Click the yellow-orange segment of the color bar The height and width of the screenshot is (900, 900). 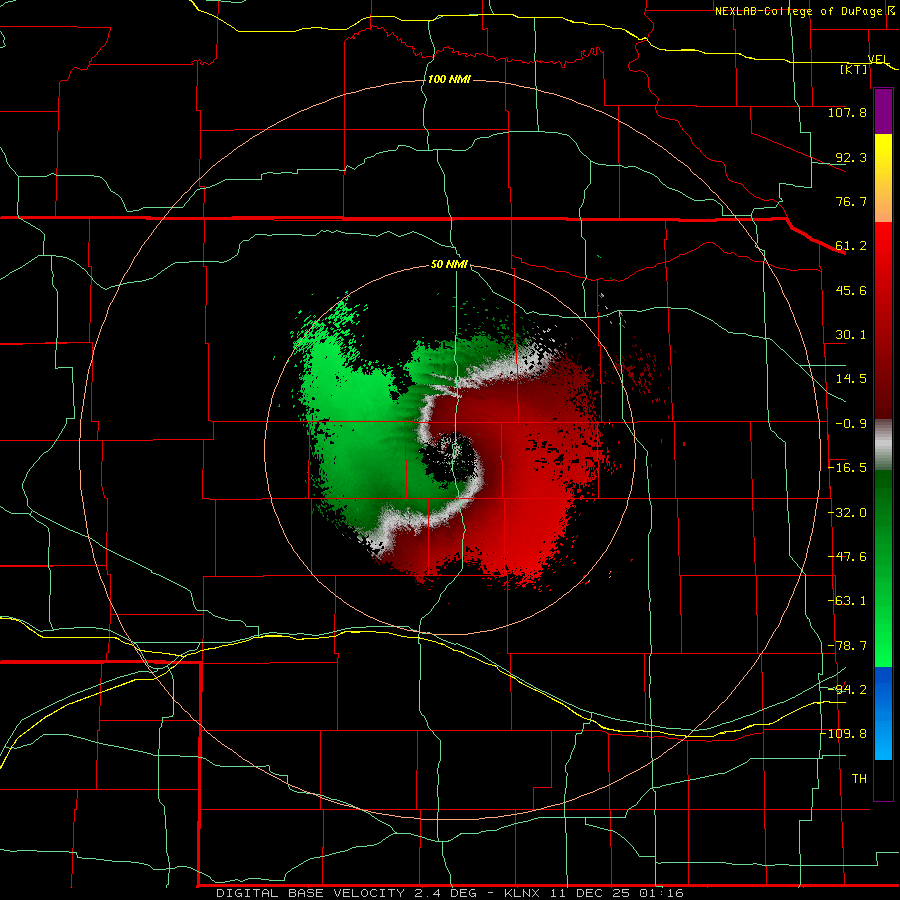883,178
